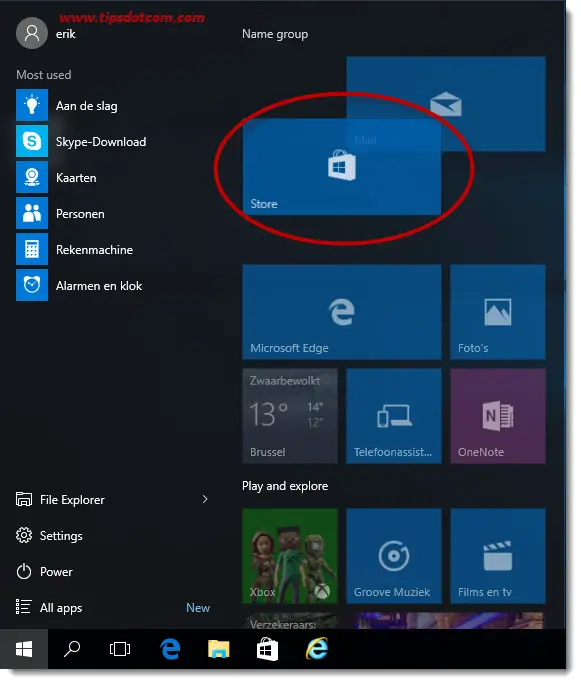Select Kaarten app label
This screenshot has height=684, width=581.
coord(76,178)
